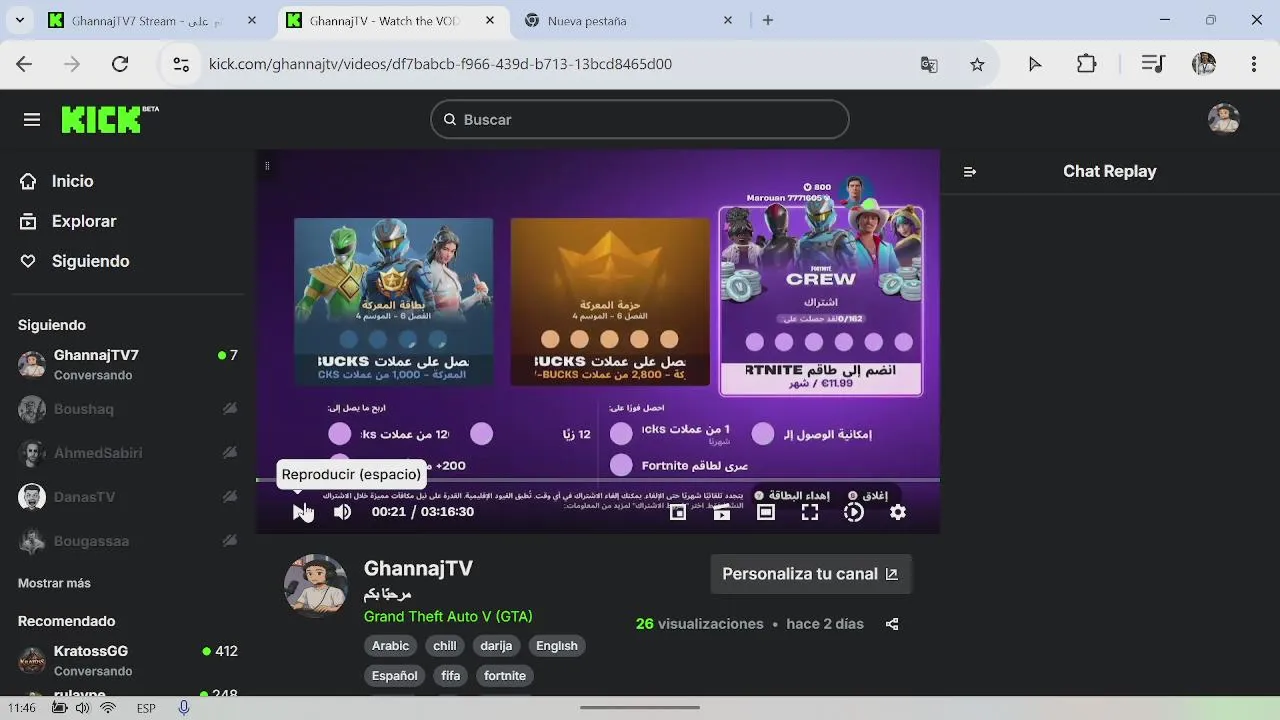Click GhannajTV channel avatar below video
Image resolution: width=1280 pixels, height=720 pixels.
(316, 585)
